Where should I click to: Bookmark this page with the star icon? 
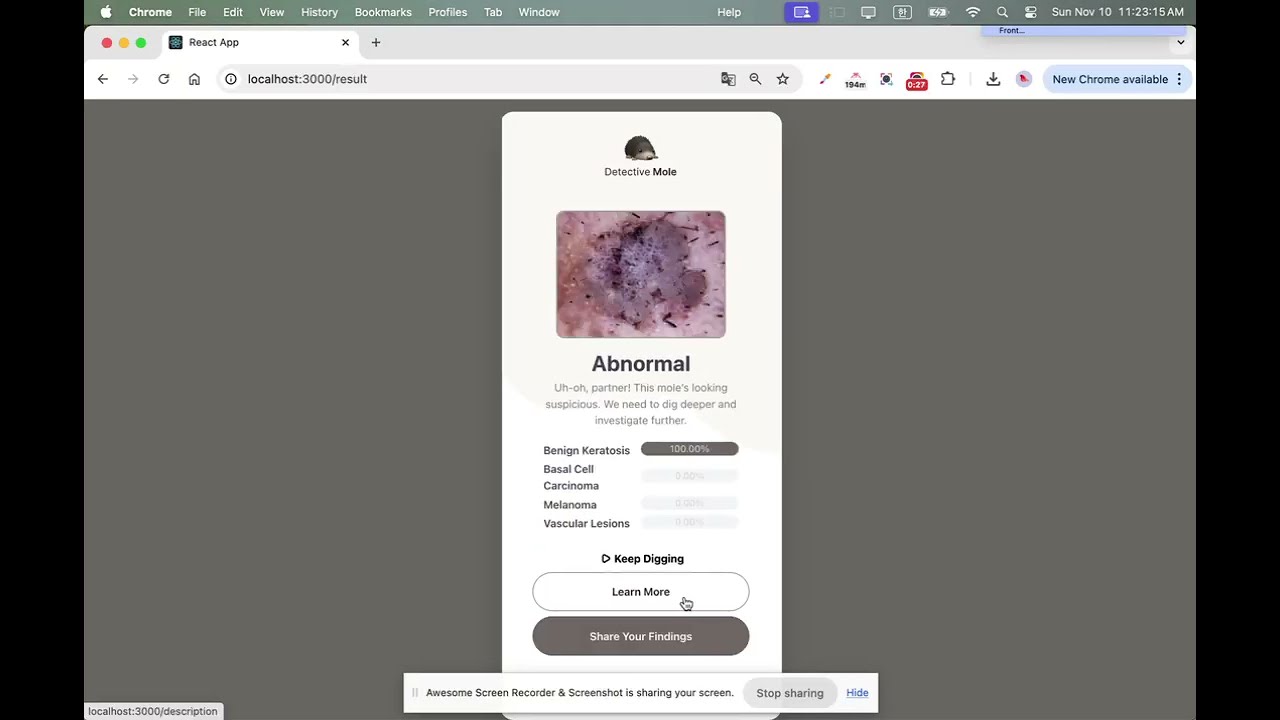pos(783,79)
